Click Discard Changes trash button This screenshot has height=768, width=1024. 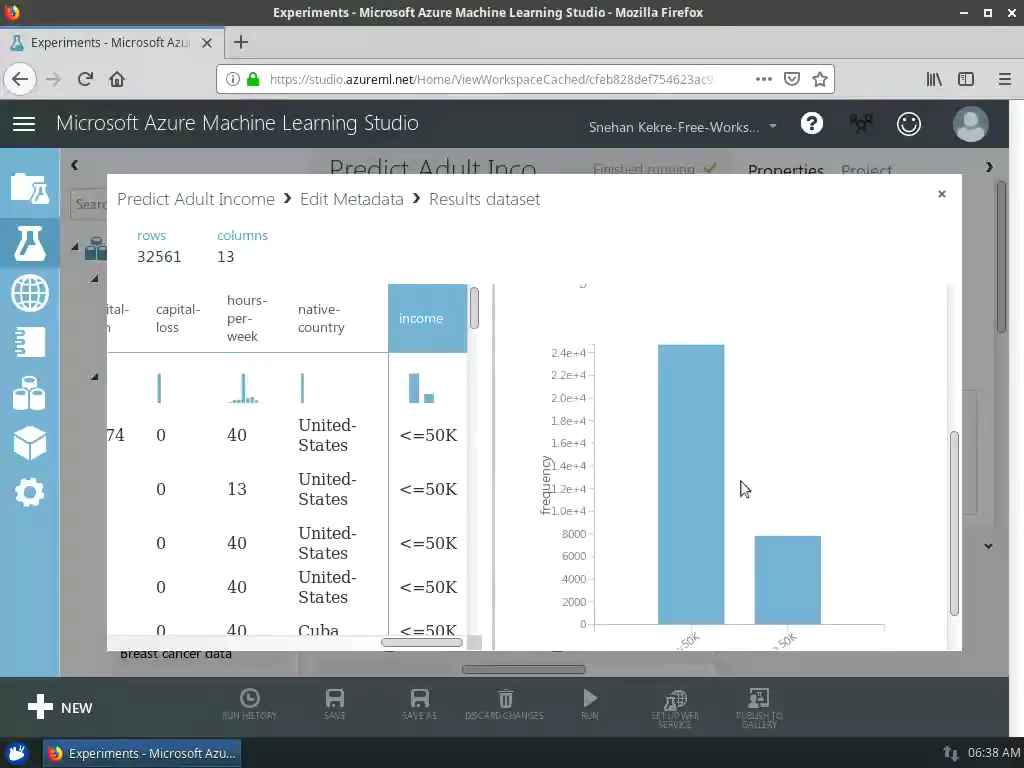click(x=504, y=704)
